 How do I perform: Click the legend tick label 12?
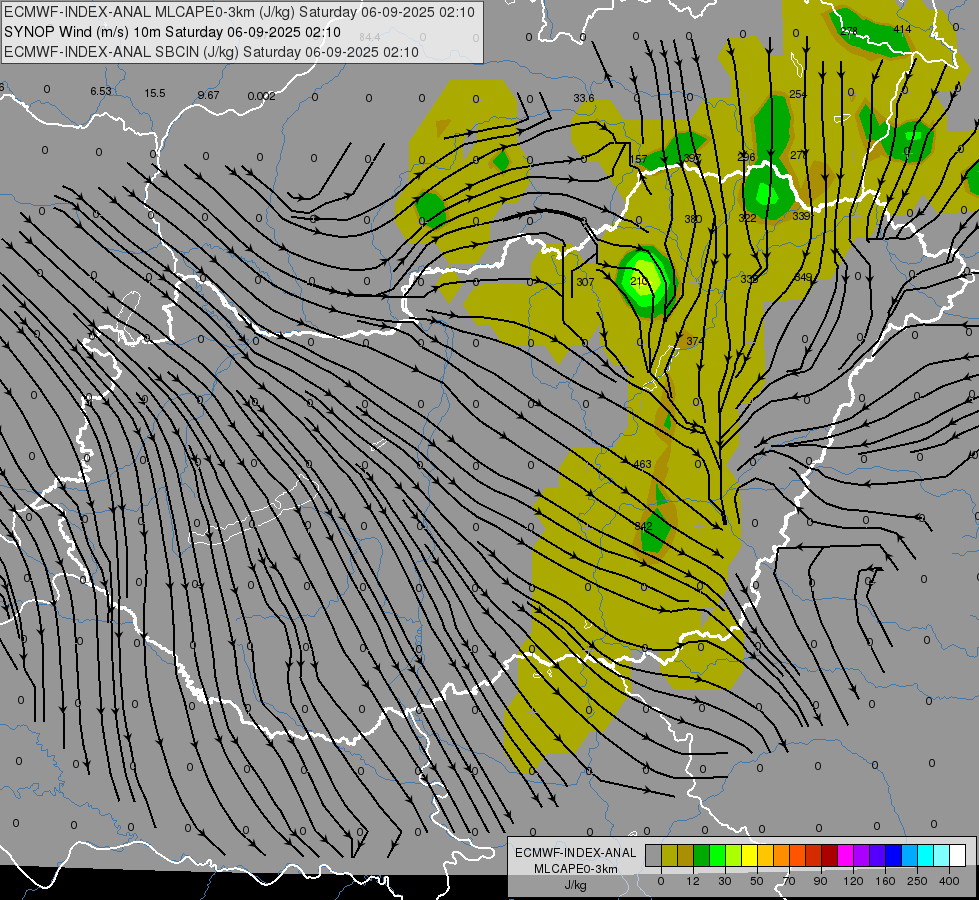pyautogui.click(x=693, y=881)
